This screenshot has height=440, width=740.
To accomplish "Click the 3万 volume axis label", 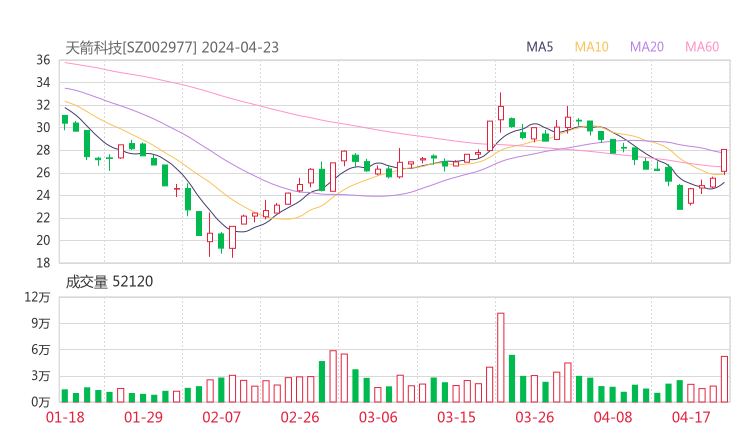I will click(41, 376).
